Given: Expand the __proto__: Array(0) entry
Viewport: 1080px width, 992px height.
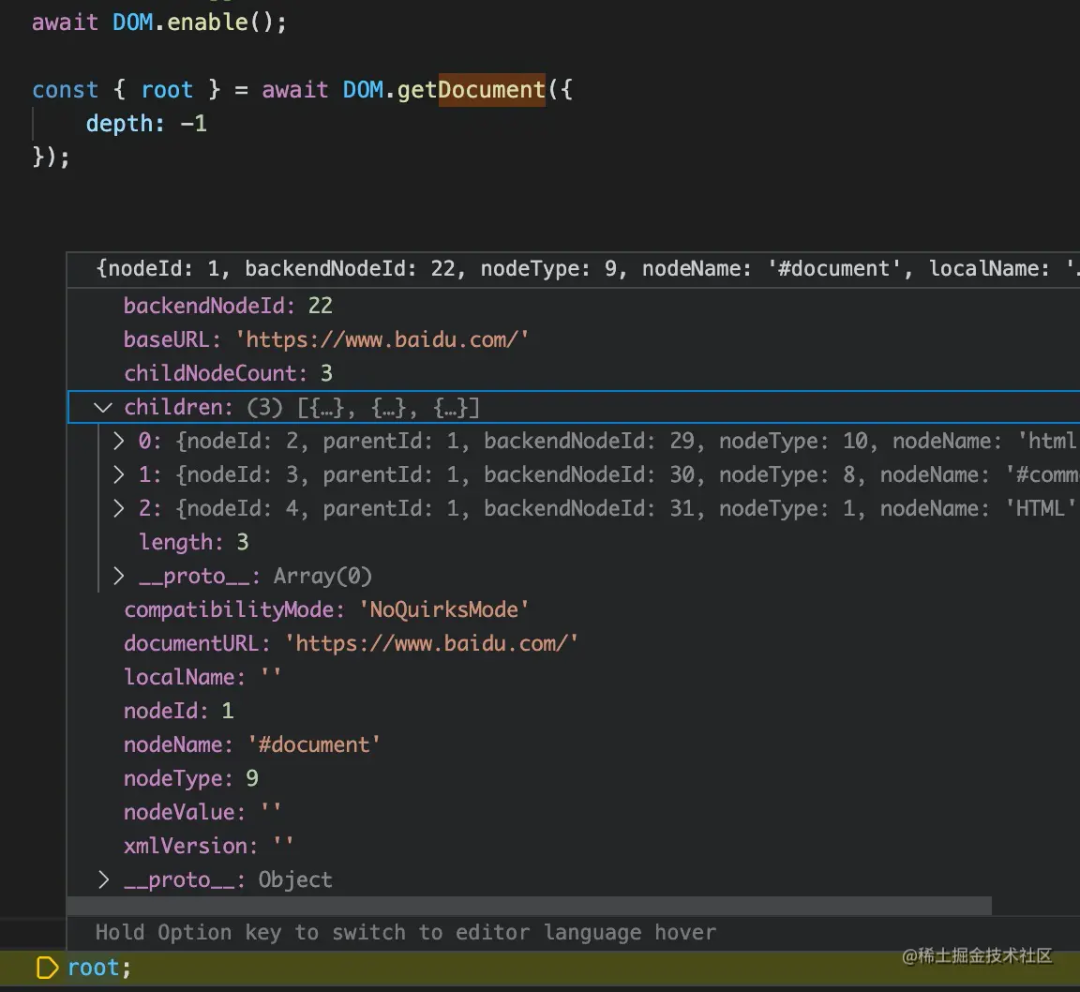Looking at the screenshot, I should click(118, 576).
